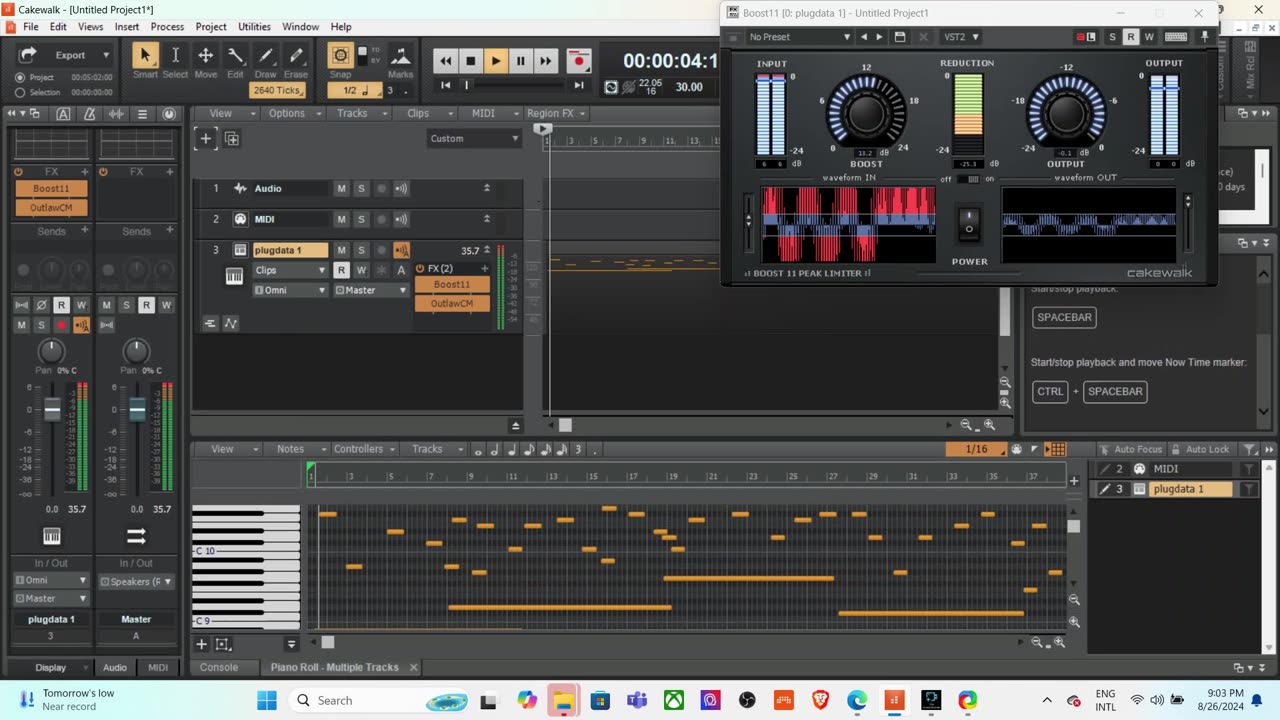Open the Clips edit filter dropdown
Viewport: 1280px width, 720px height.
290,270
